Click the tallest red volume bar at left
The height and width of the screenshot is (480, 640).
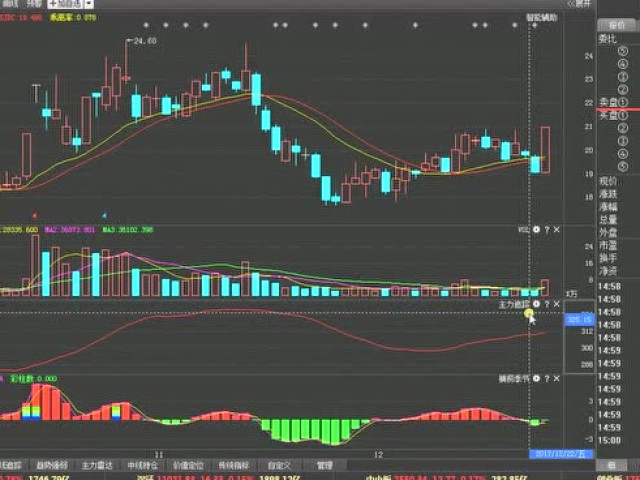[36, 265]
